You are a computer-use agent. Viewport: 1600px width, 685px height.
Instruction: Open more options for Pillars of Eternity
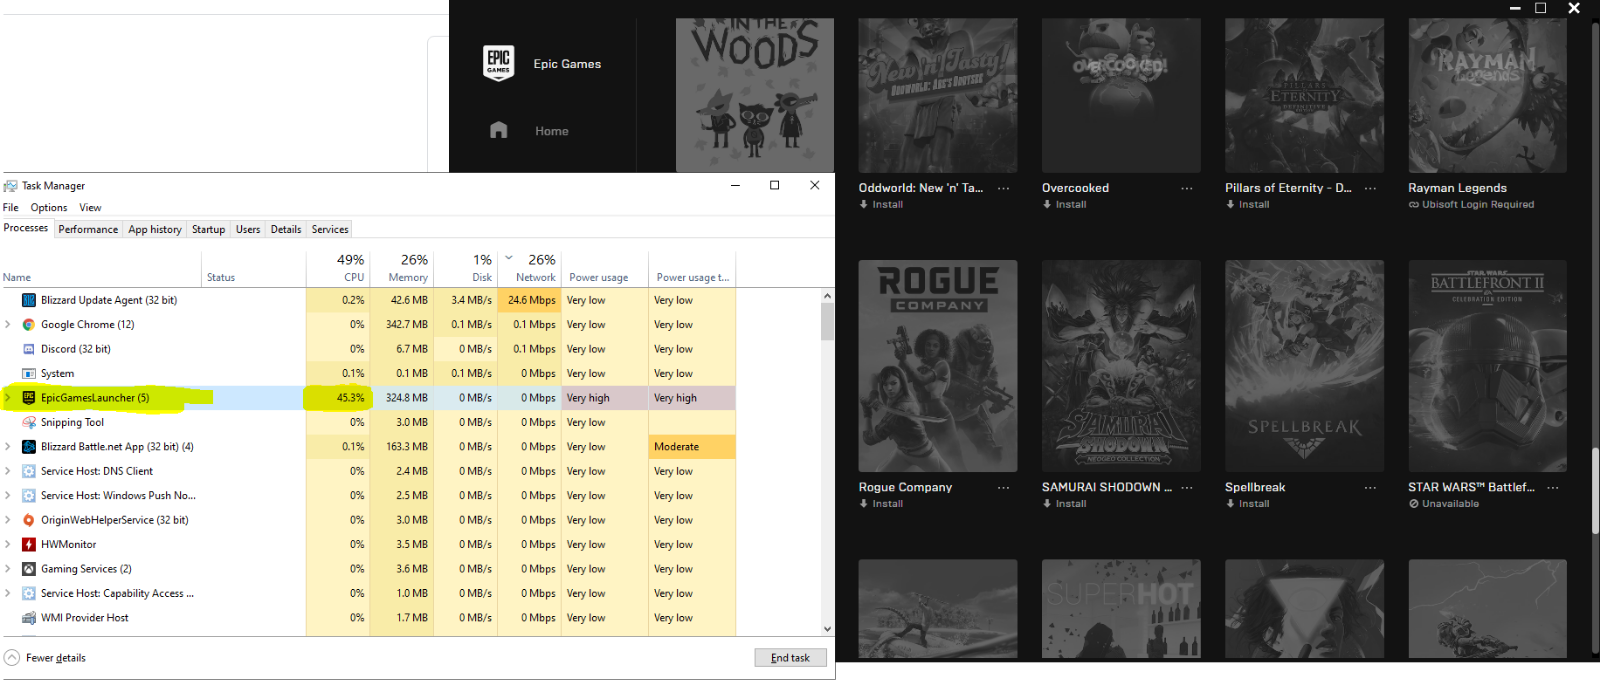tap(1370, 188)
